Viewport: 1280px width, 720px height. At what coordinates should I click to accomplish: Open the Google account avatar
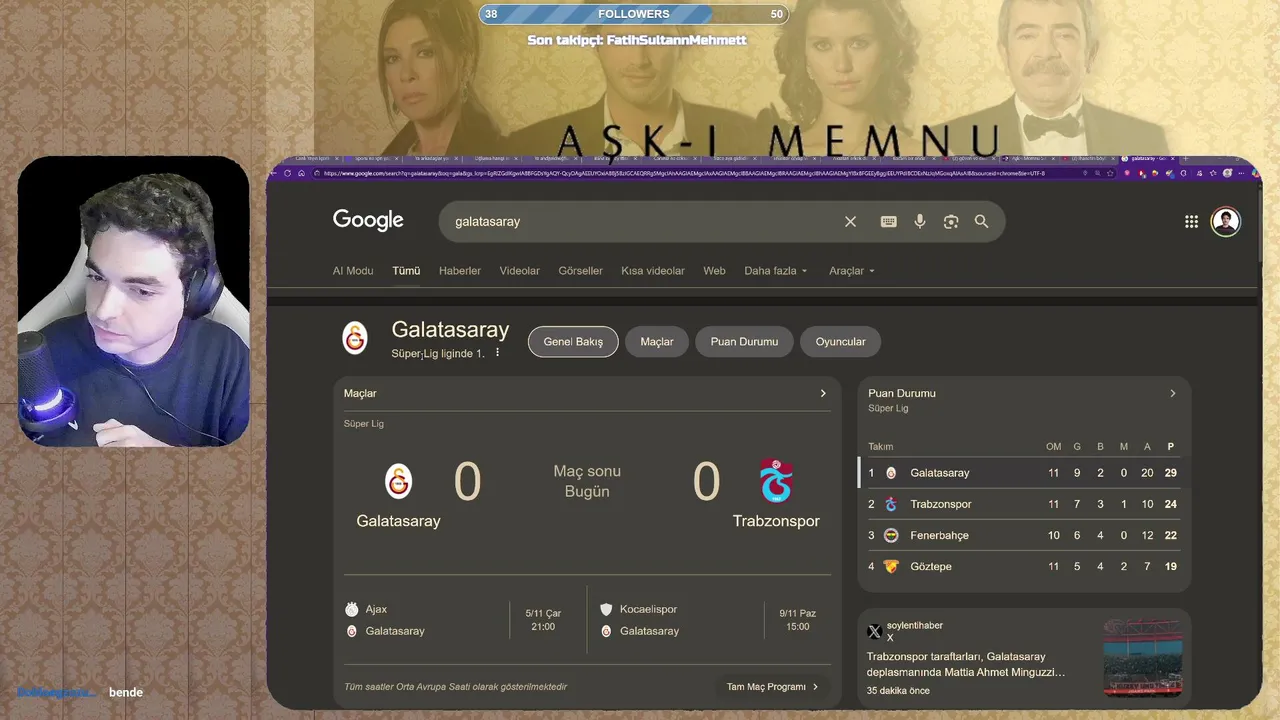pyautogui.click(x=1225, y=222)
